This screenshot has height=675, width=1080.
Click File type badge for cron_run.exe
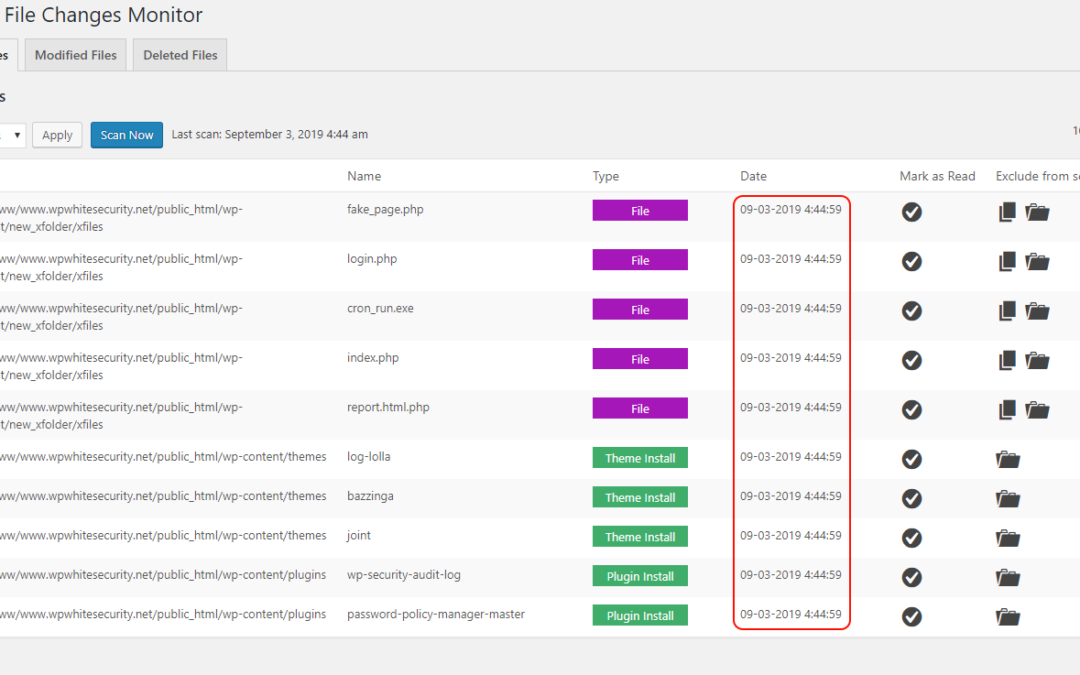pos(640,309)
